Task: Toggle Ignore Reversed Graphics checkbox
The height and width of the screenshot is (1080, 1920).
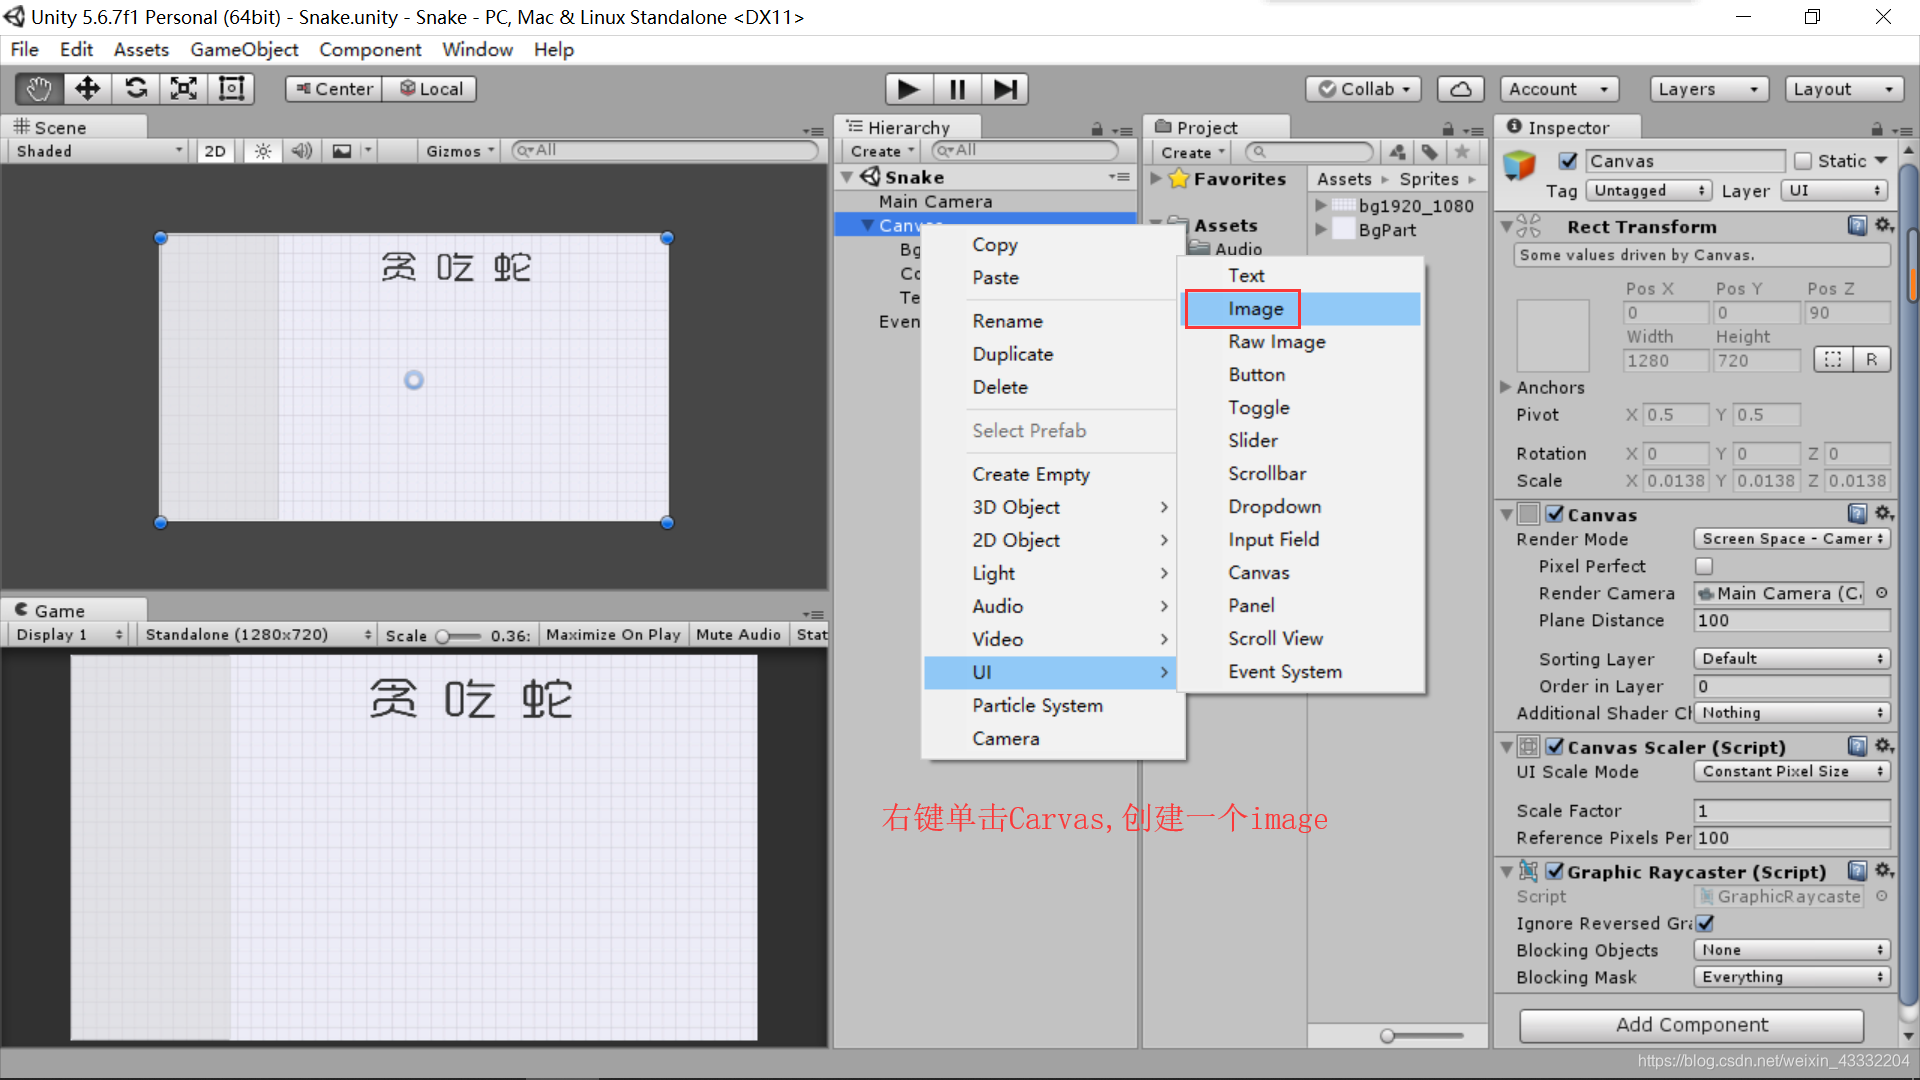Action: (x=1705, y=923)
